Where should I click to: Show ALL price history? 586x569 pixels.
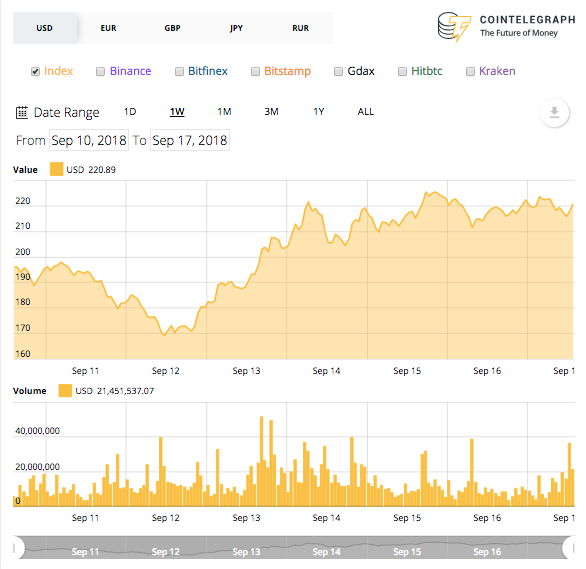(366, 112)
